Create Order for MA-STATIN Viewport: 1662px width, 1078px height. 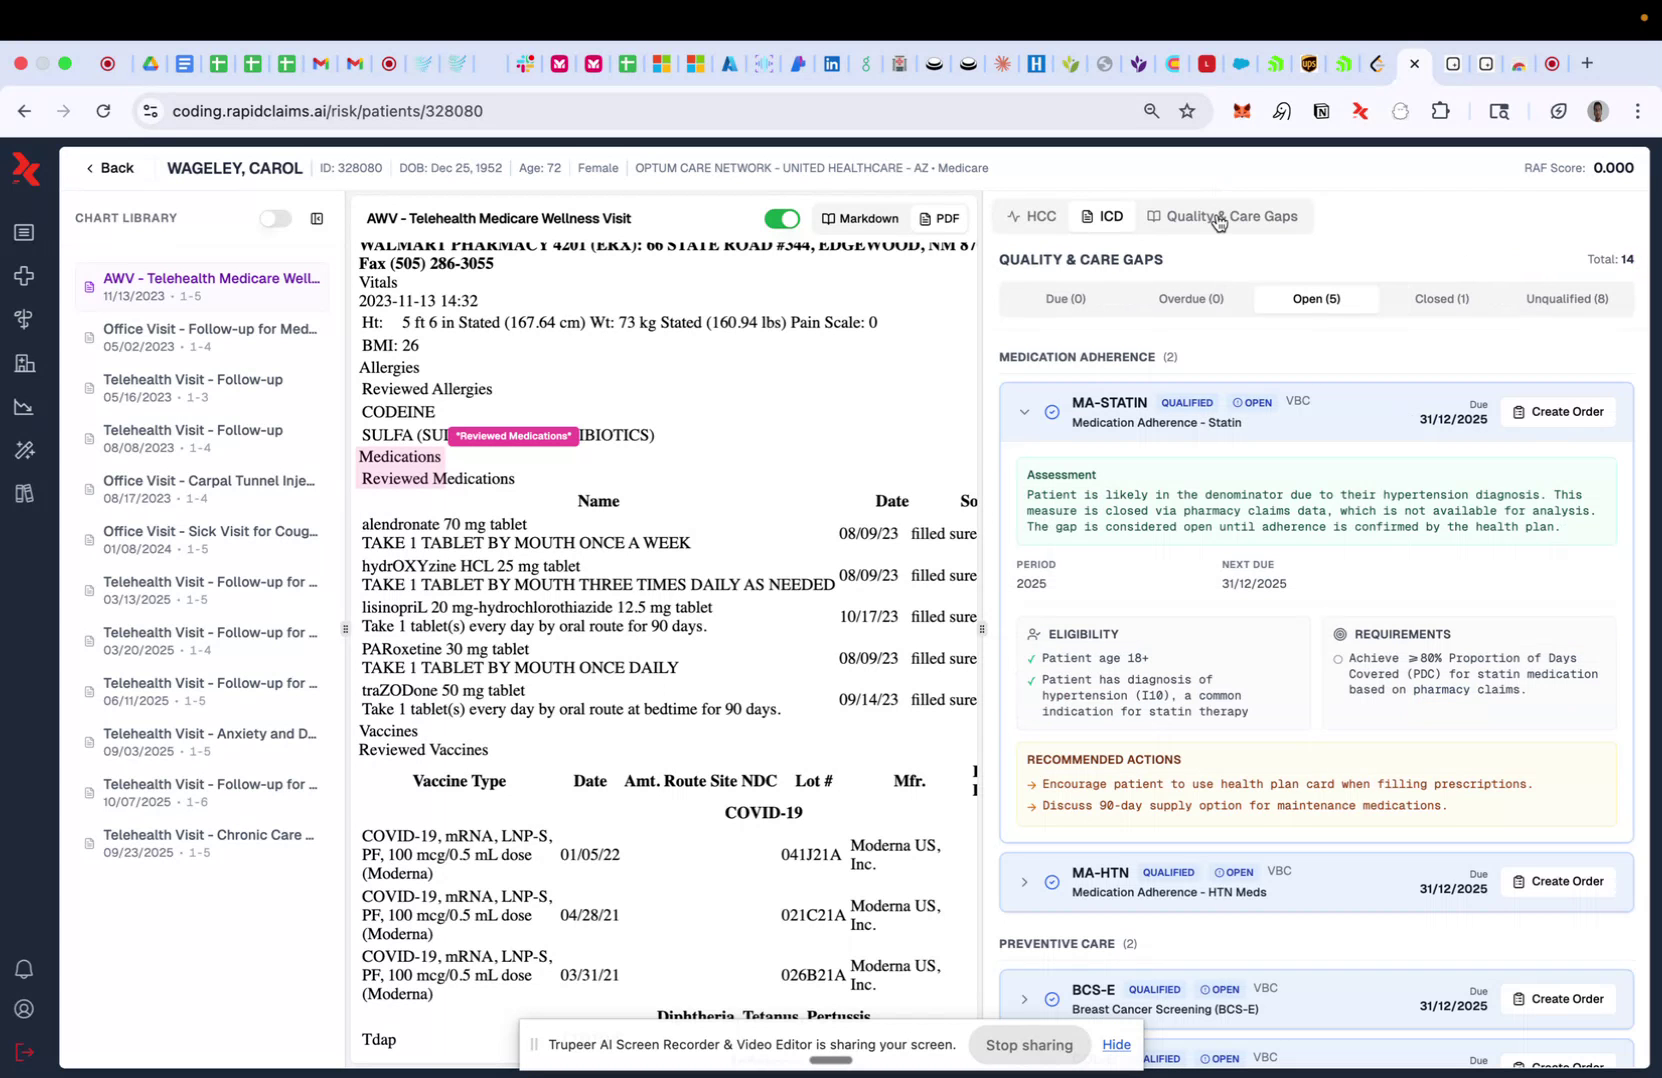coord(1558,411)
